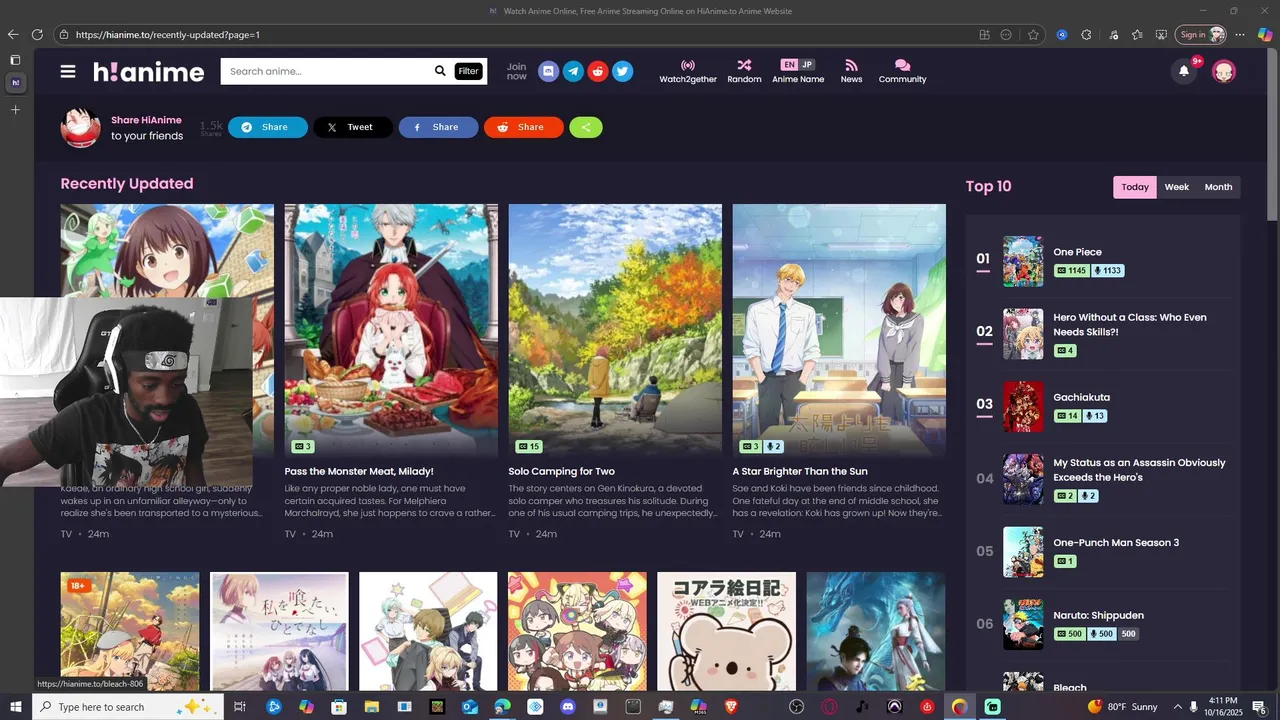Open browser Settings and more menu

pyautogui.click(x=1240, y=34)
